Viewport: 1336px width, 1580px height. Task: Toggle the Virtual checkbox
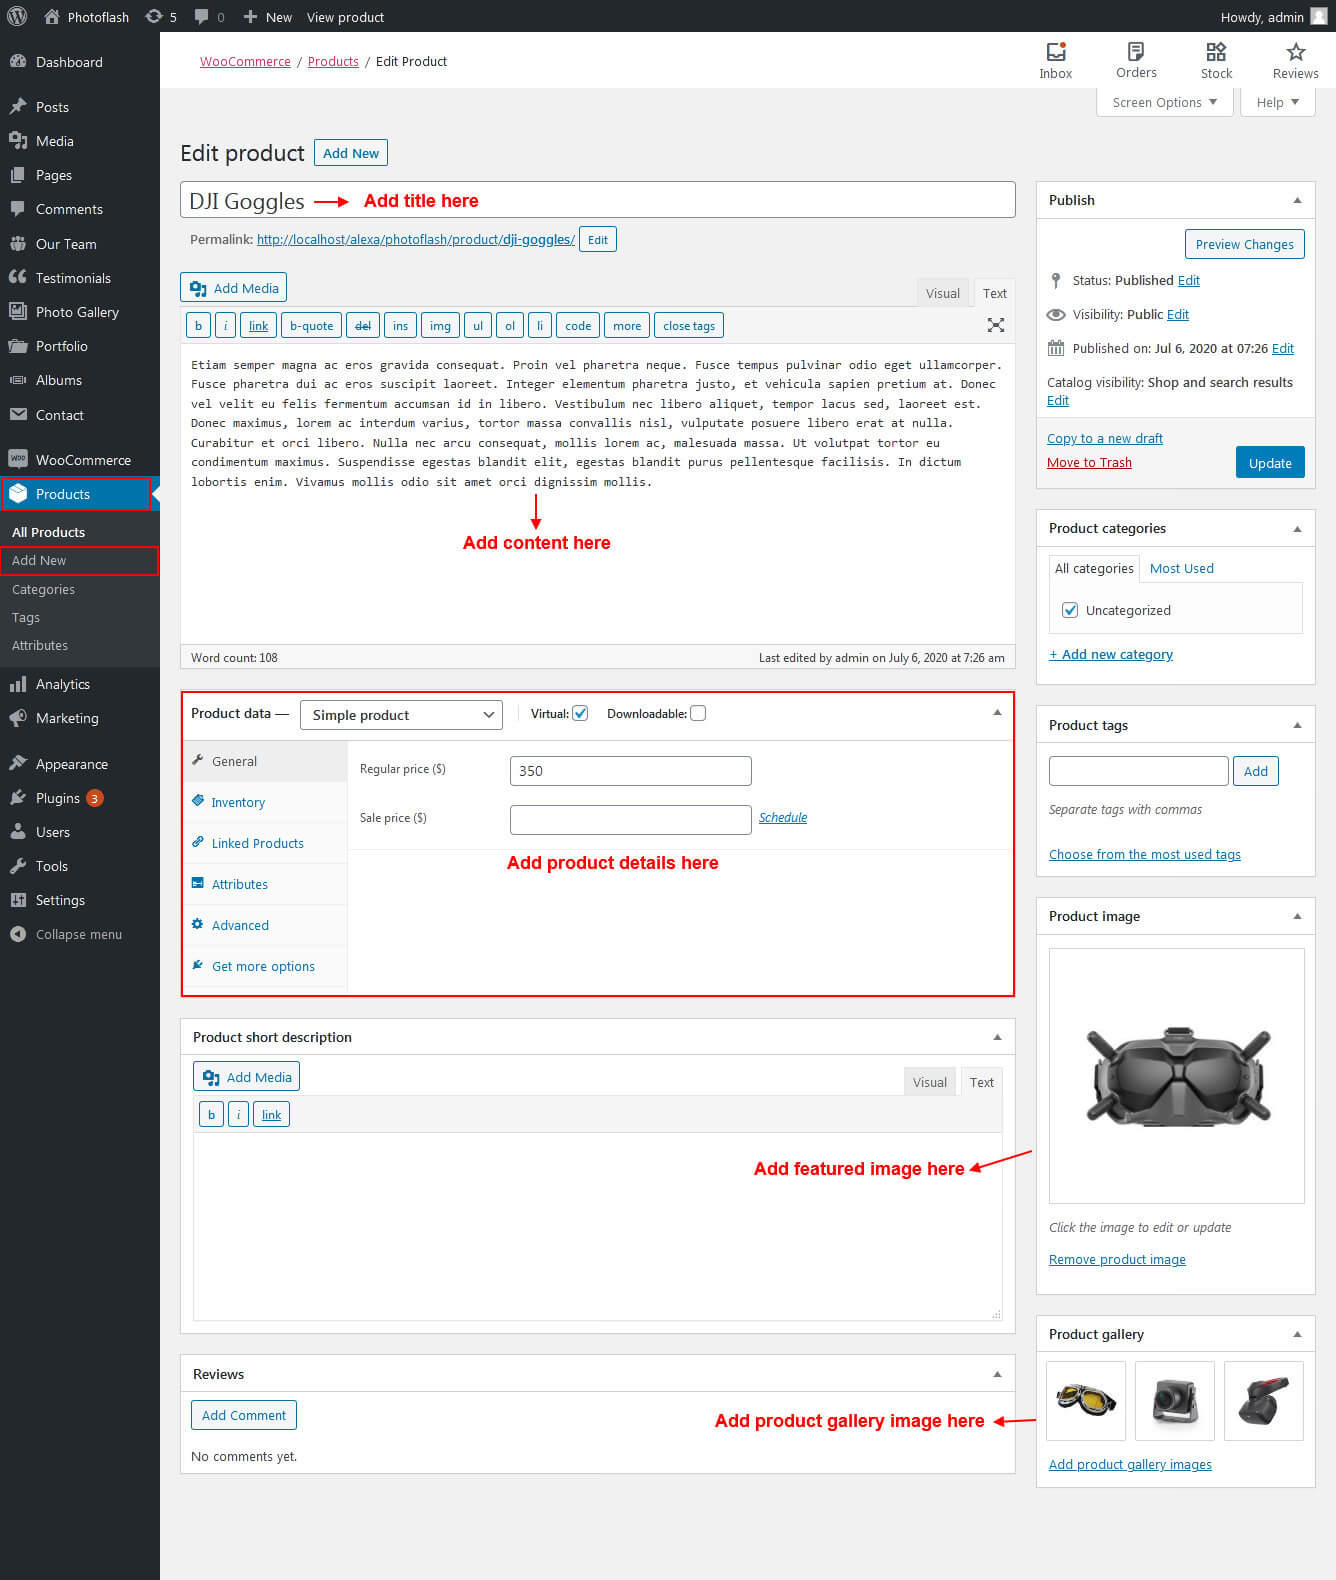580,713
